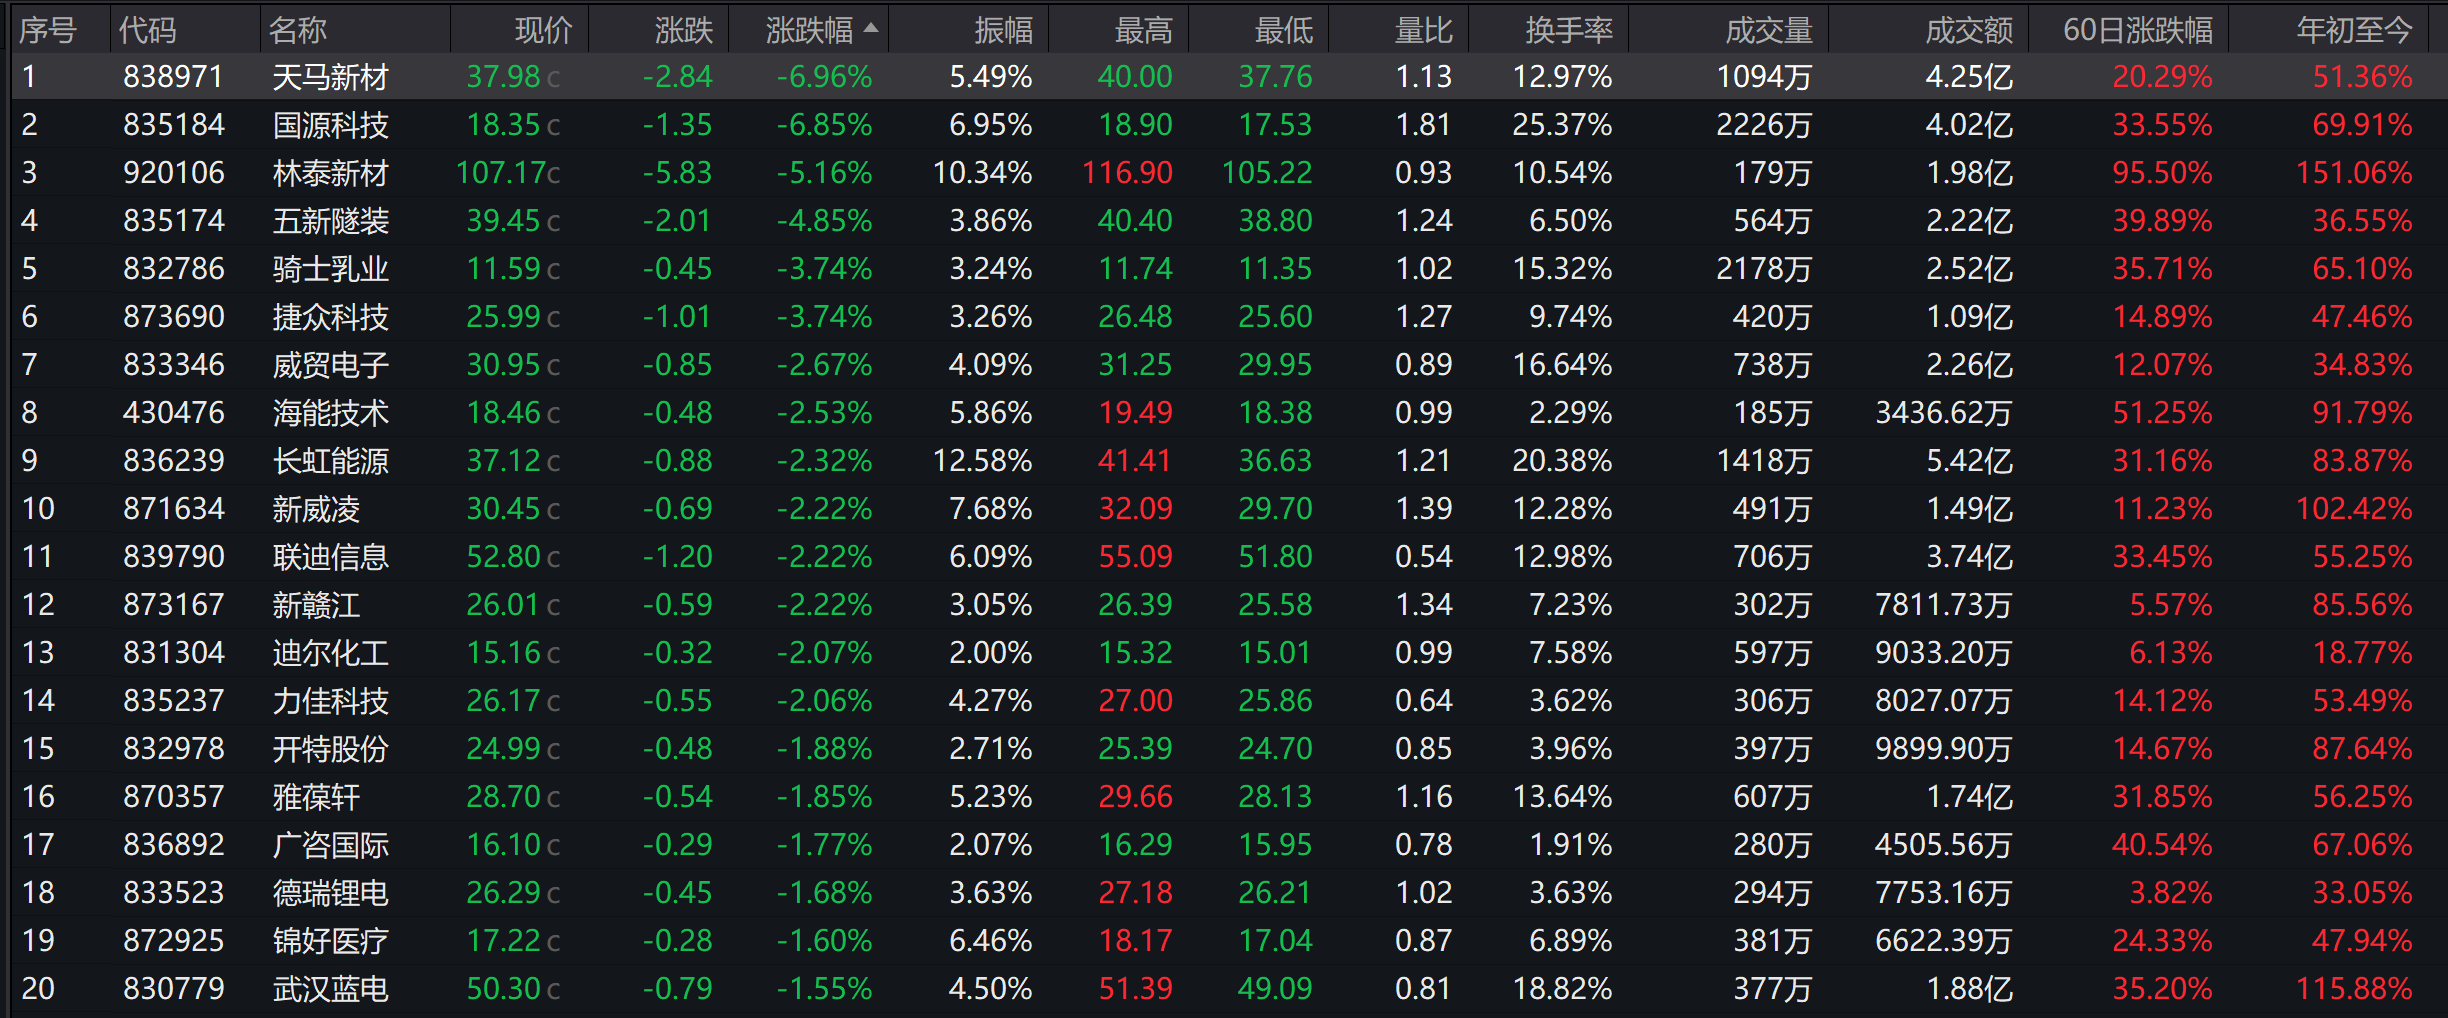Click the 60-day change value 95.50%
This screenshot has width=2448, height=1018.
pyautogui.click(x=2162, y=173)
